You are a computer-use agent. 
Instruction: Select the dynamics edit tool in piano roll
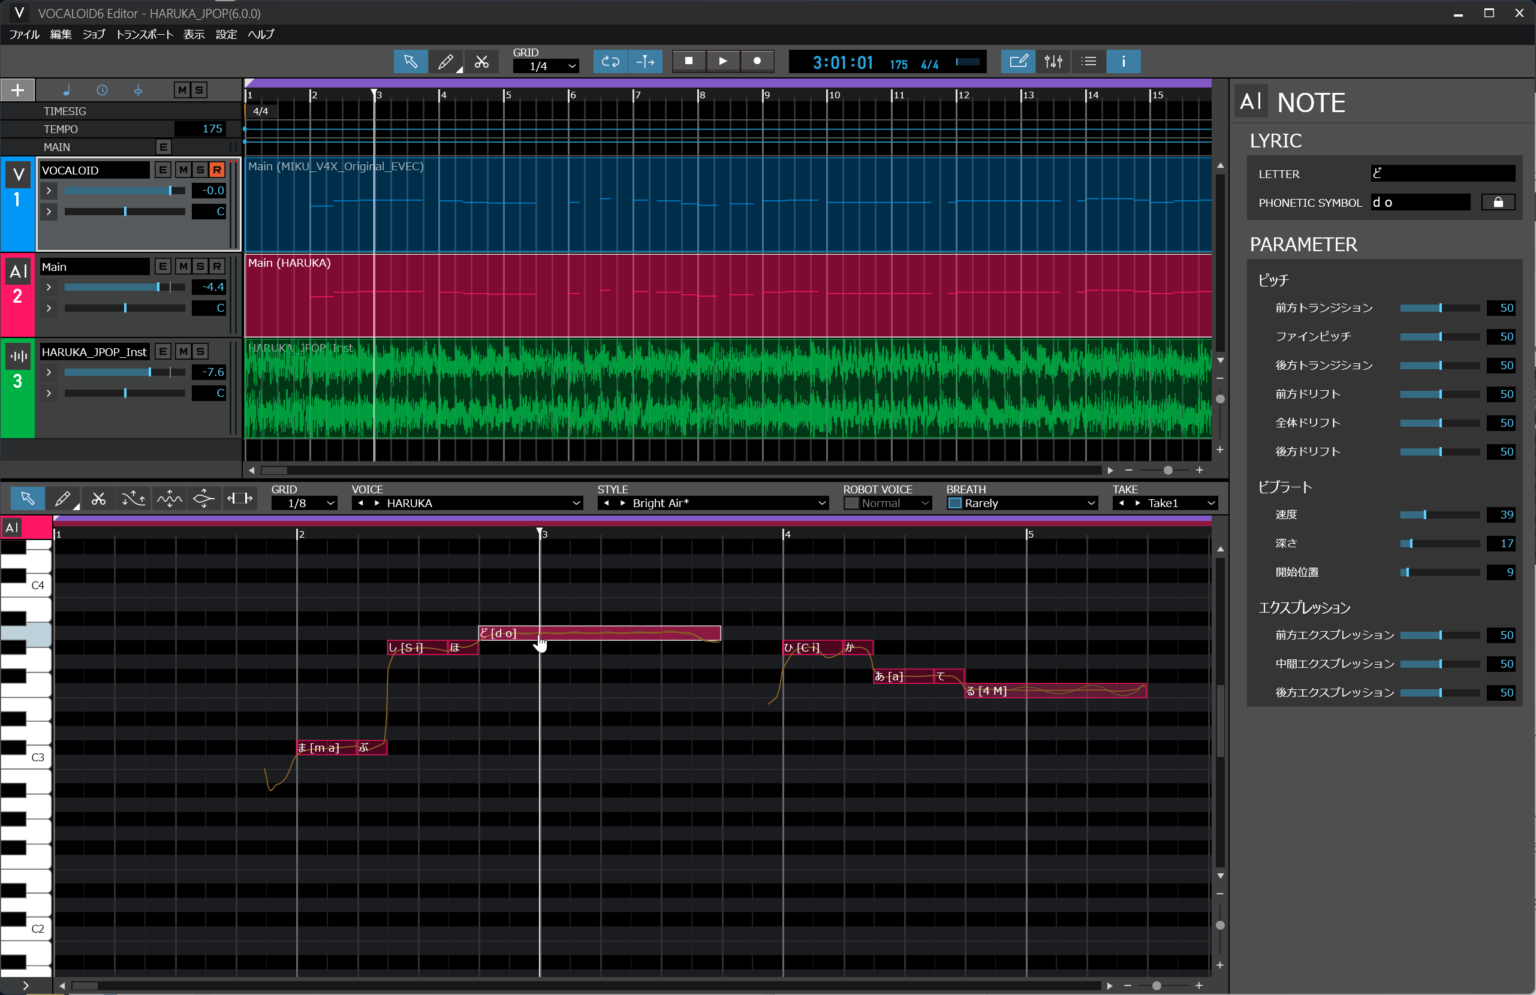pos(204,498)
